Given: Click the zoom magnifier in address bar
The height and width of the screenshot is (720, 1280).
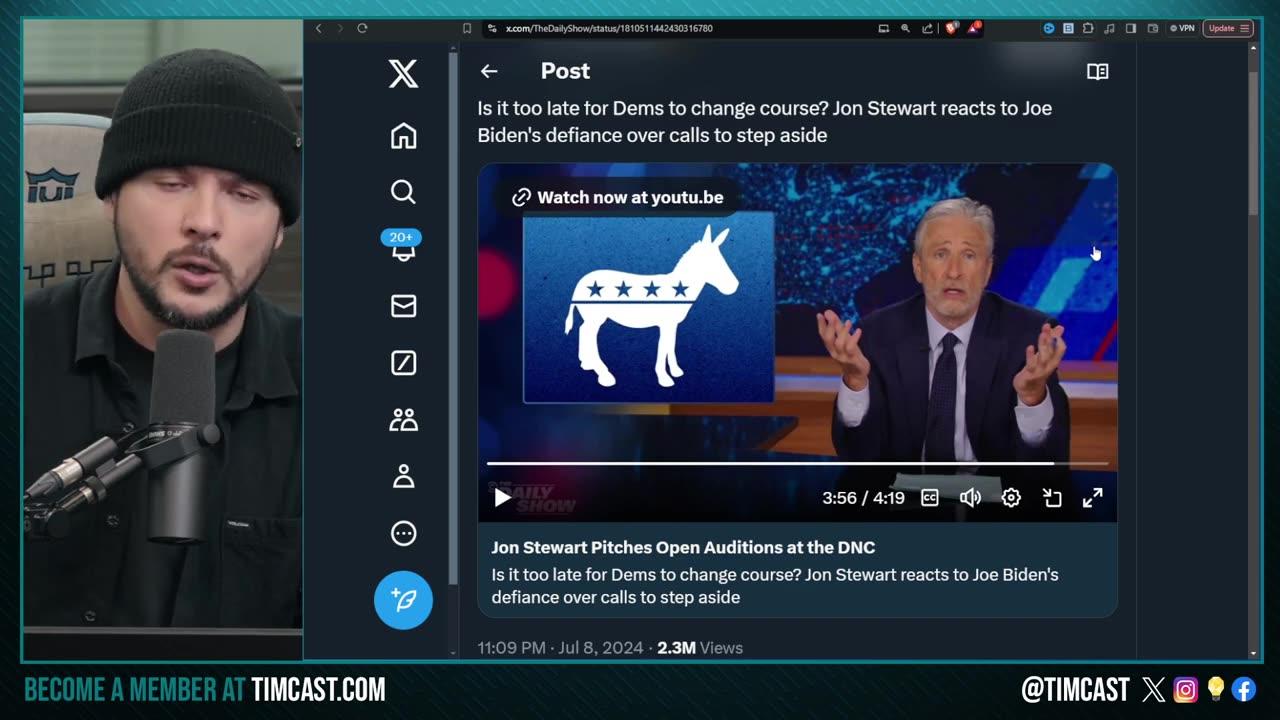Looking at the screenshot, I should tap(906, 28).
